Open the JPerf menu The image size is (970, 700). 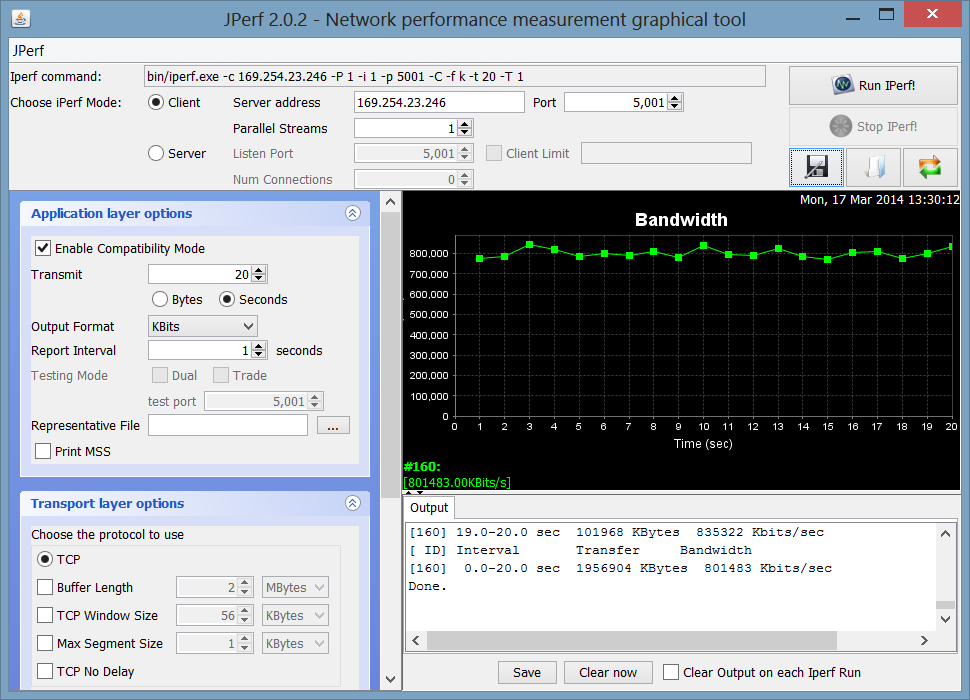point(28,51)
